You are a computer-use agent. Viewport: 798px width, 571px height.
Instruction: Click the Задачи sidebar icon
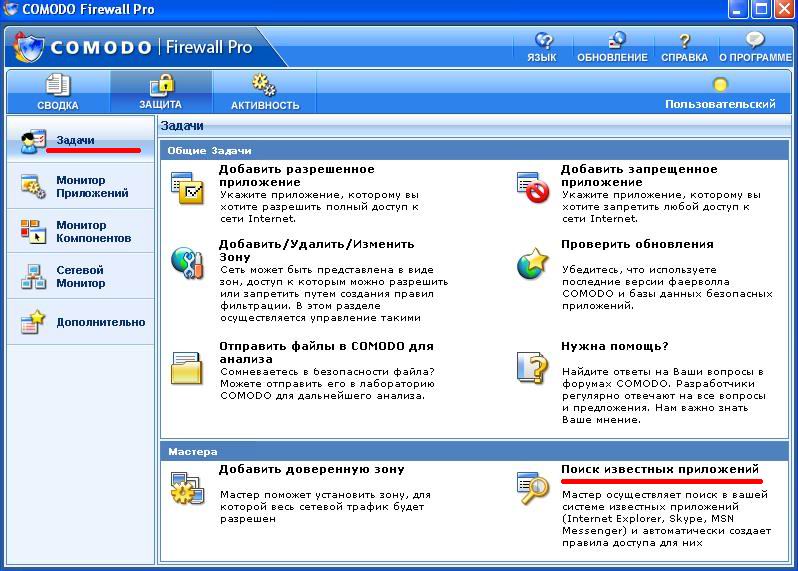click(34, 141)
